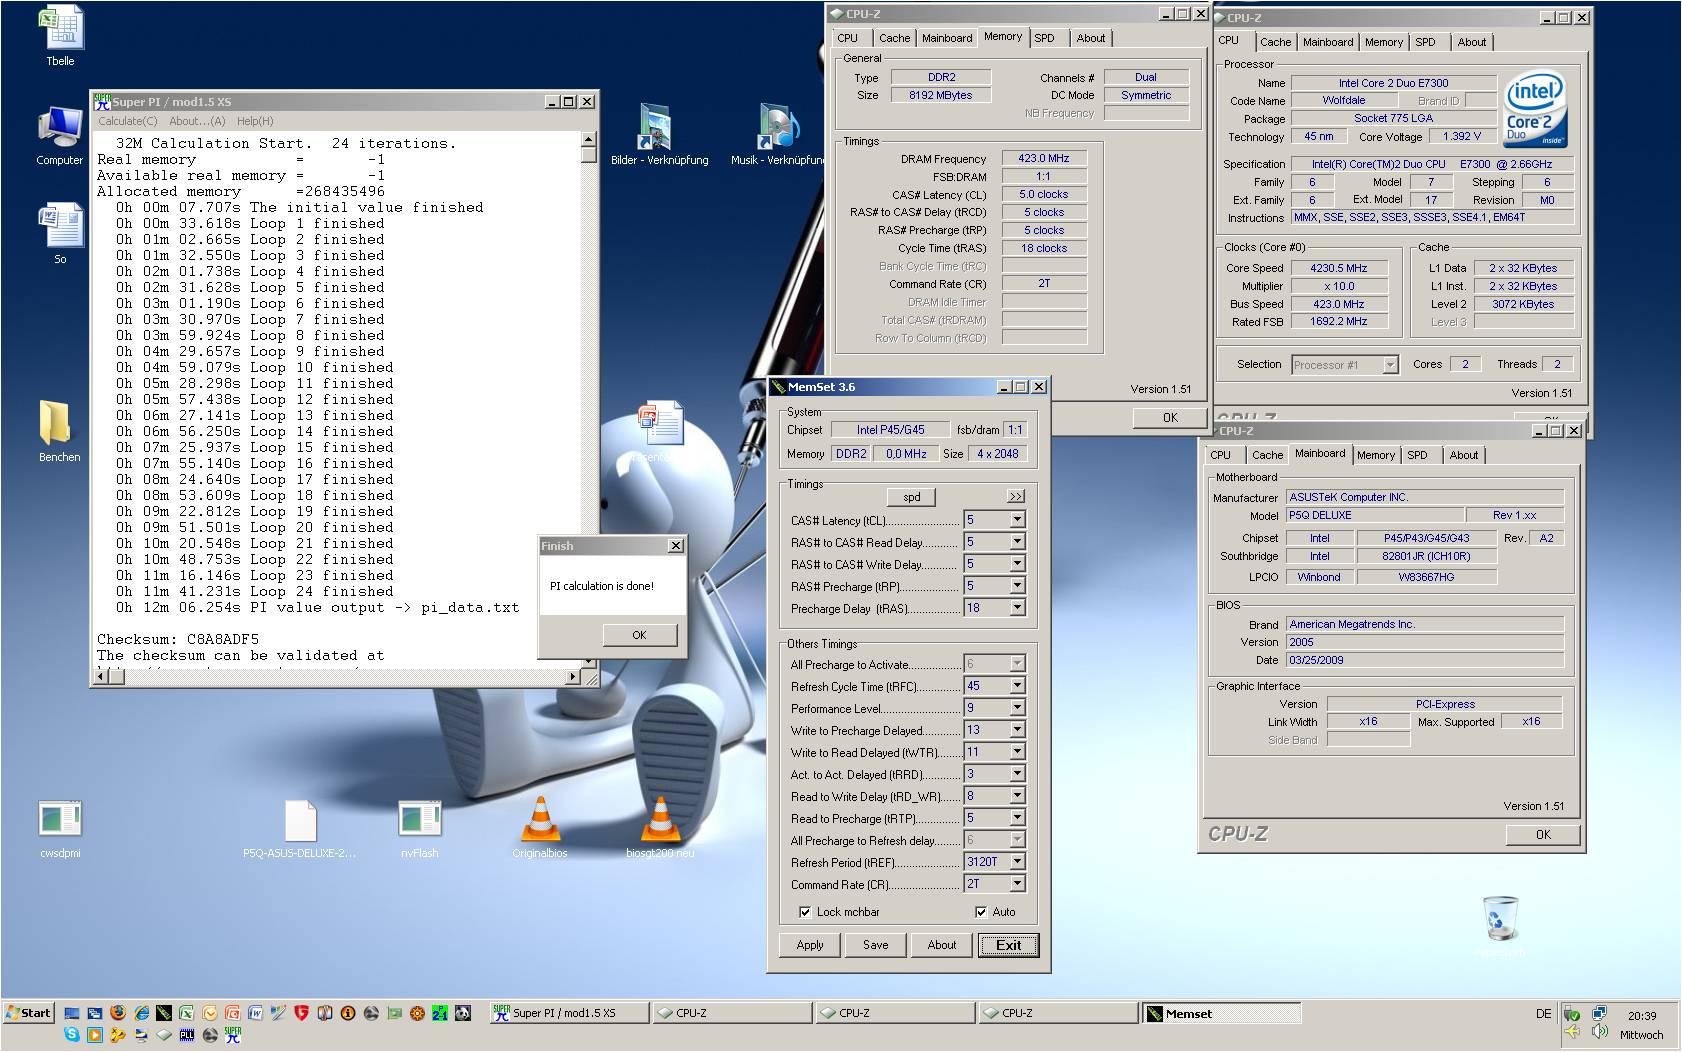Open the Refresh Period (tREF) dropdown
The image size is (1682, 1052).
(x=1017, y=862)
